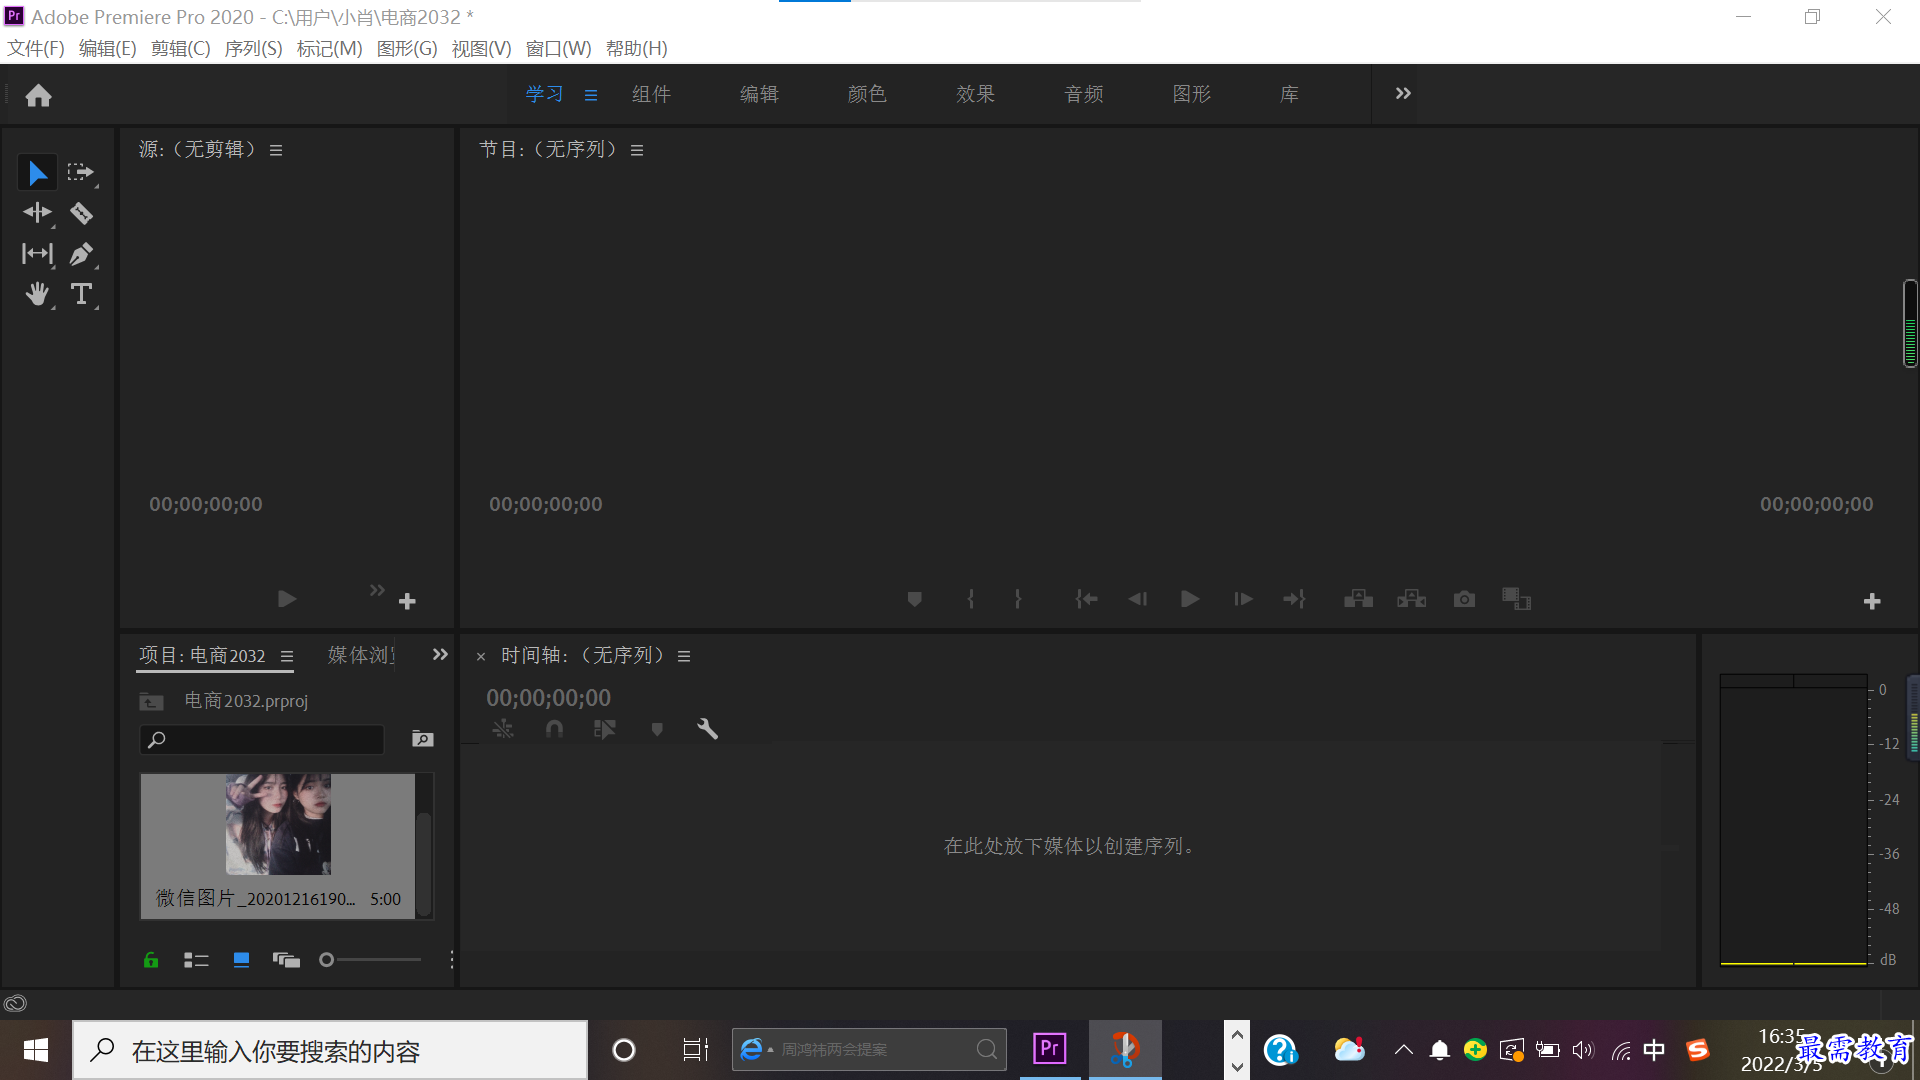Click the Extract button in Program monitor
This screenshot has width=1920, height=1080.
click(1411, 599)
